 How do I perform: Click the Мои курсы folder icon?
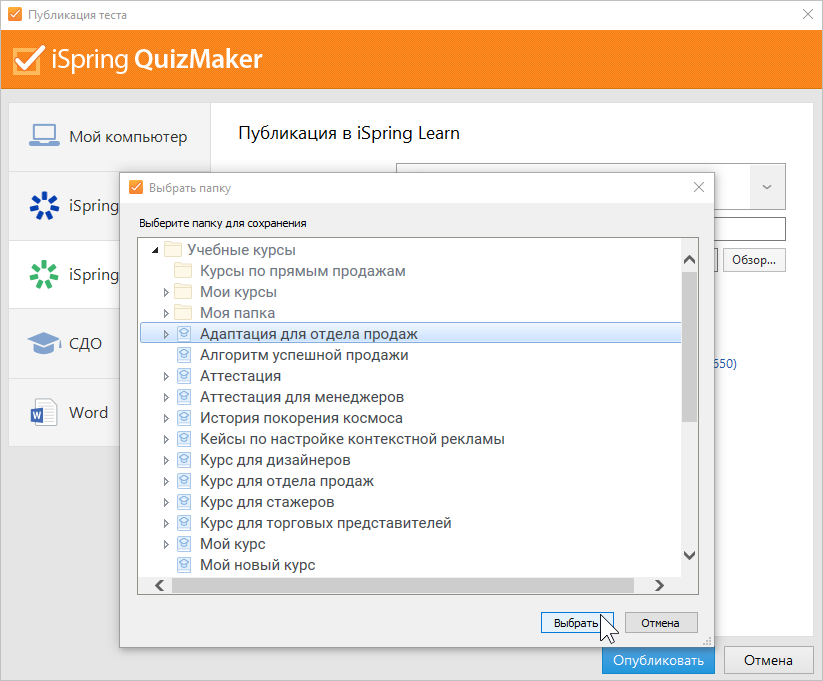pos(183,291)
